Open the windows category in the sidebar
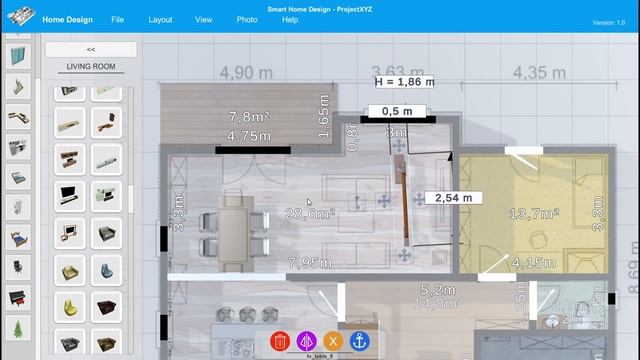Viewport: 640px width, 360px height. [x=18, y=56]
